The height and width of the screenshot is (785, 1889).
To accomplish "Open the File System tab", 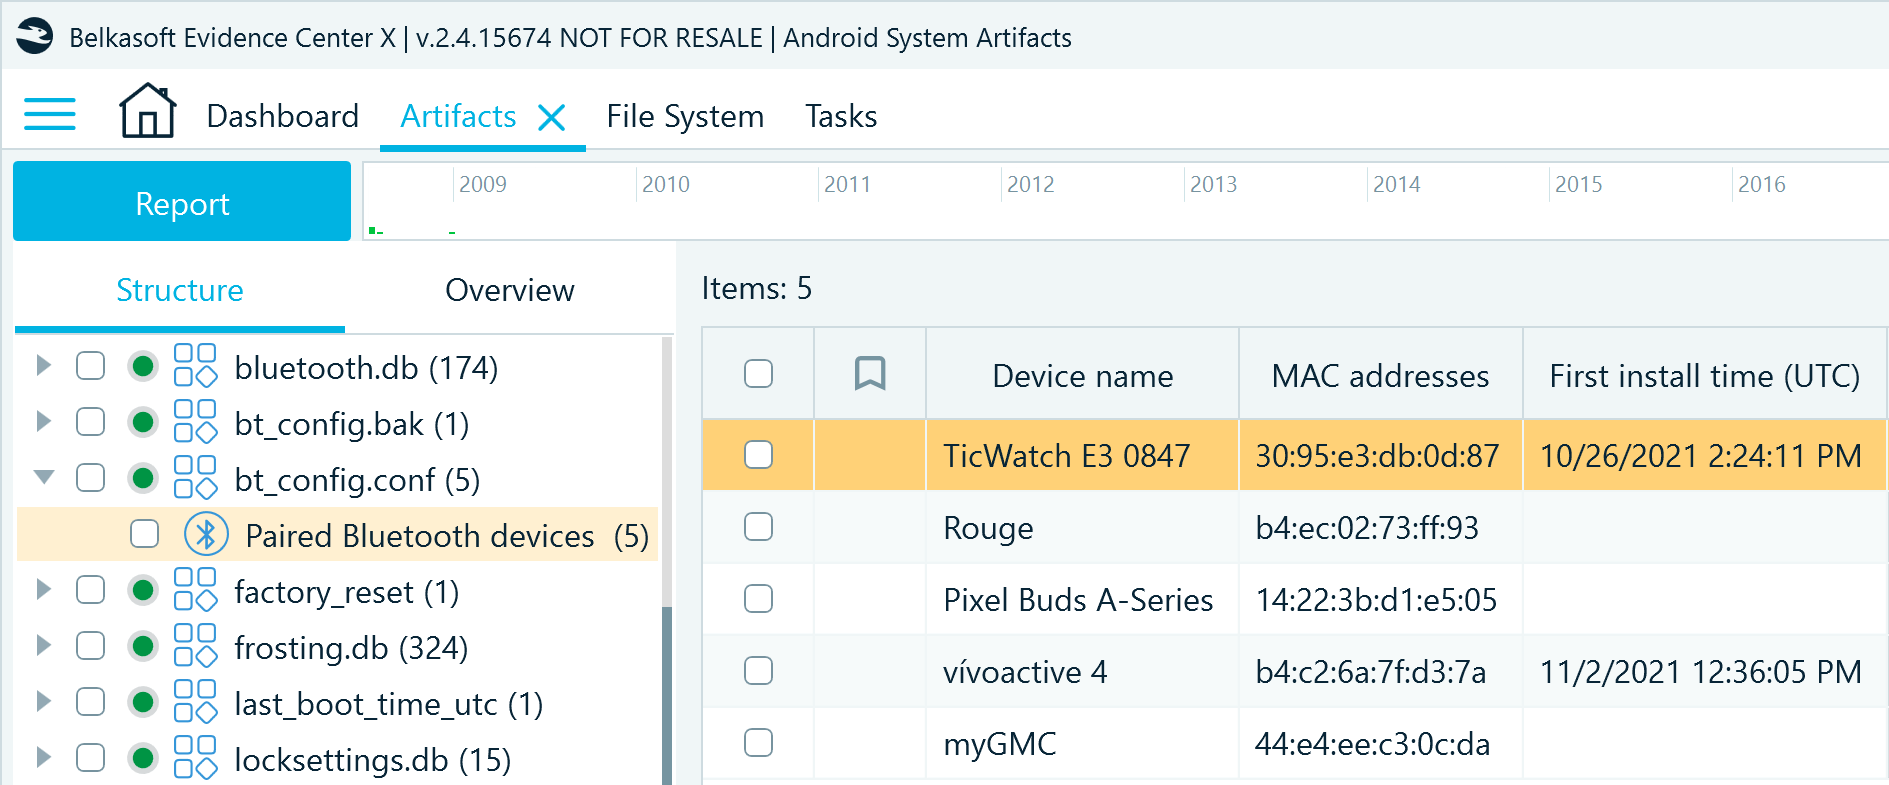I will [x=685, y=116].
